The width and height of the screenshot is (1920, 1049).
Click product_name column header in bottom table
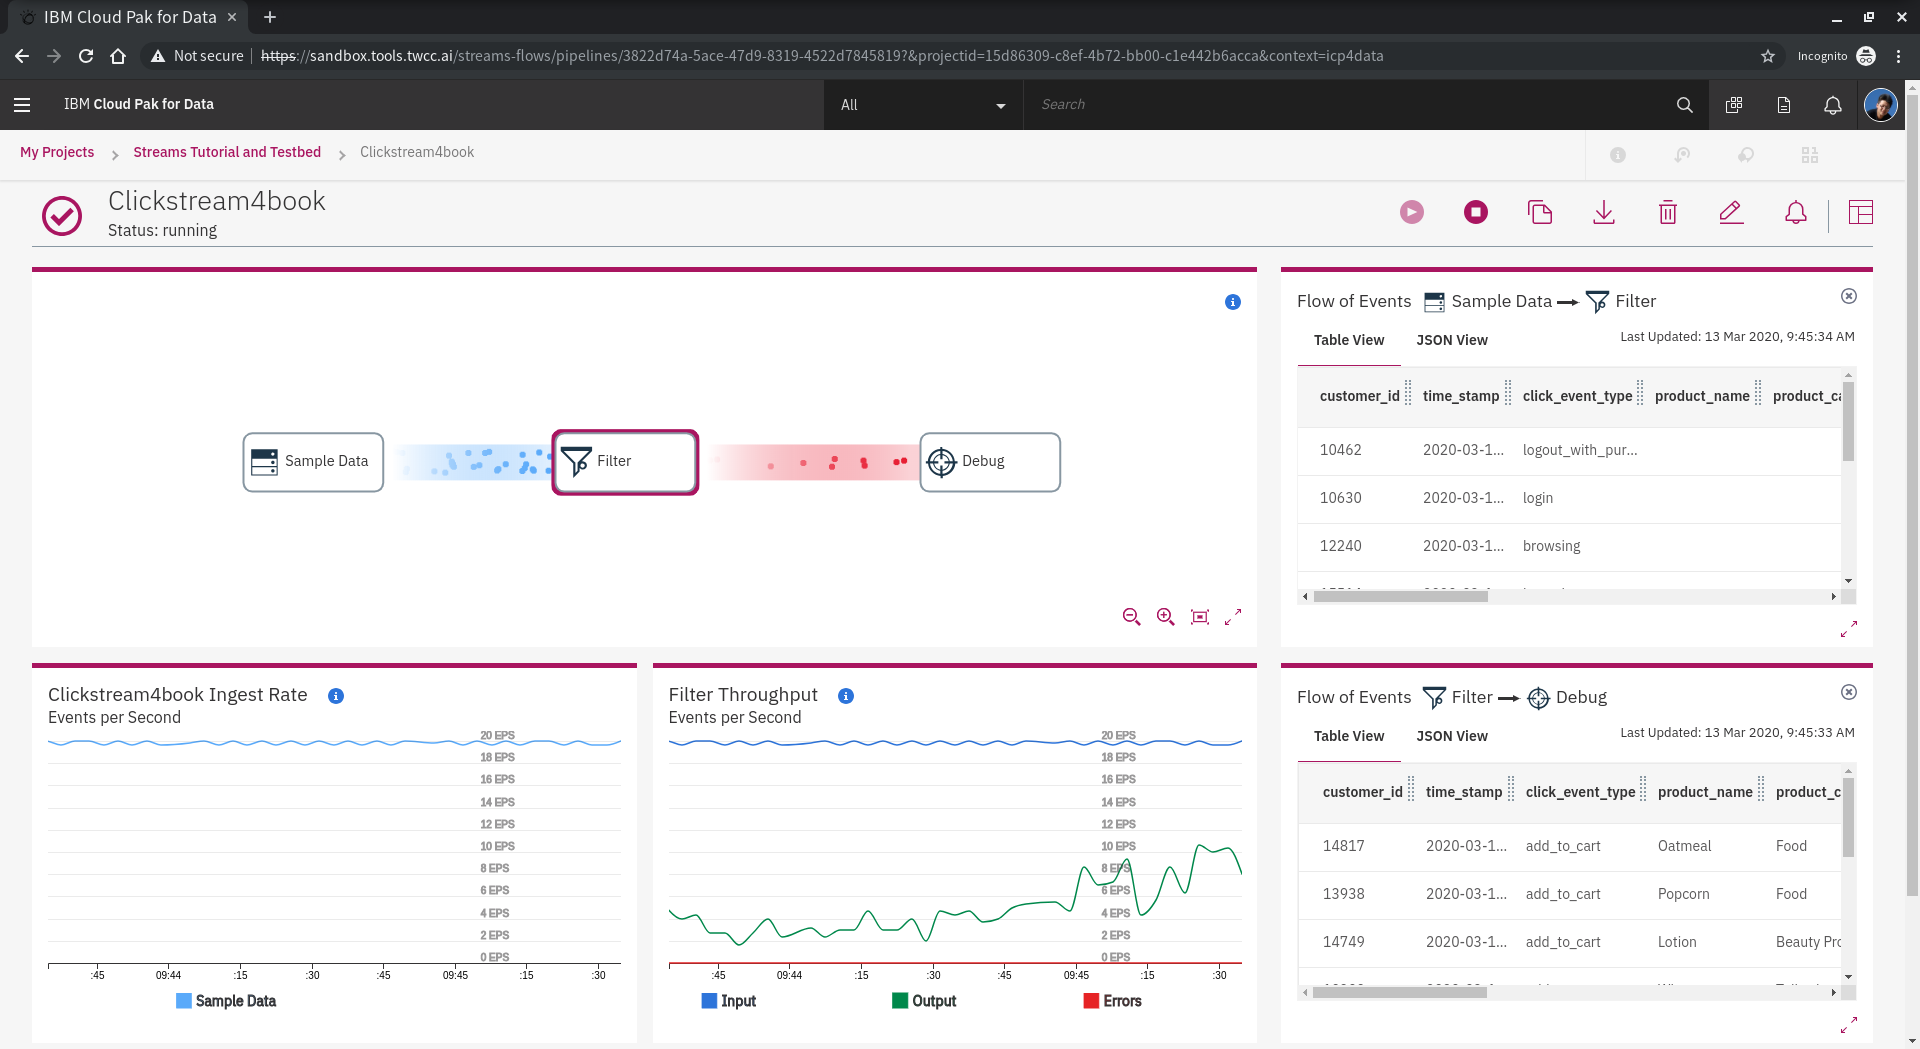[x=1705, y=792]
